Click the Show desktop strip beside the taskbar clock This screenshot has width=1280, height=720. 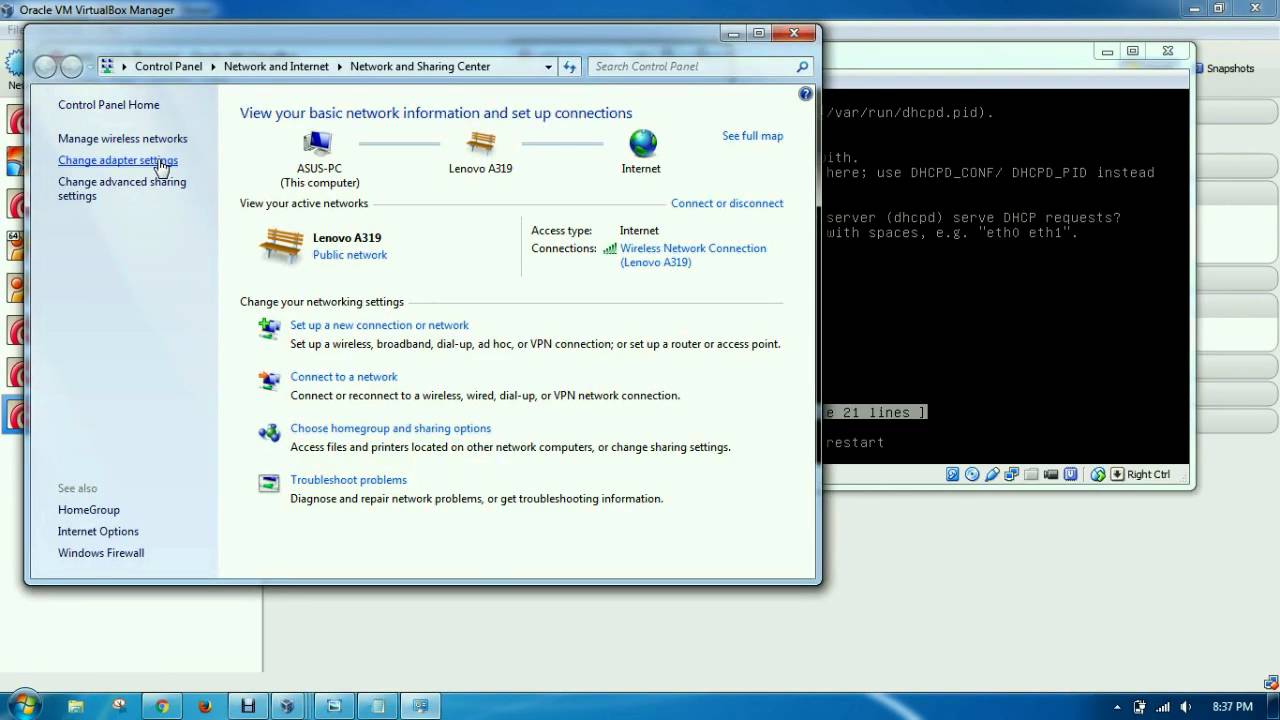[1273, 706]
